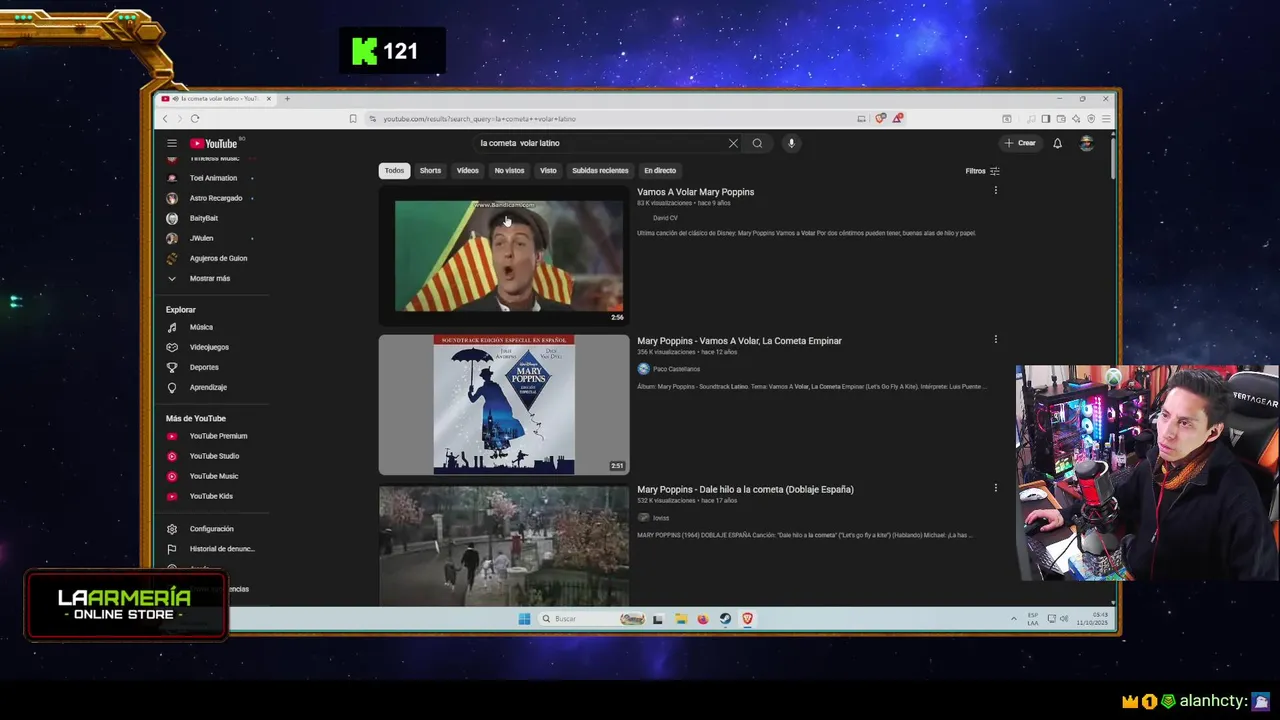Select the Todos filter chip
Viewport: 1280px width, 720px height.
point(394,170)
